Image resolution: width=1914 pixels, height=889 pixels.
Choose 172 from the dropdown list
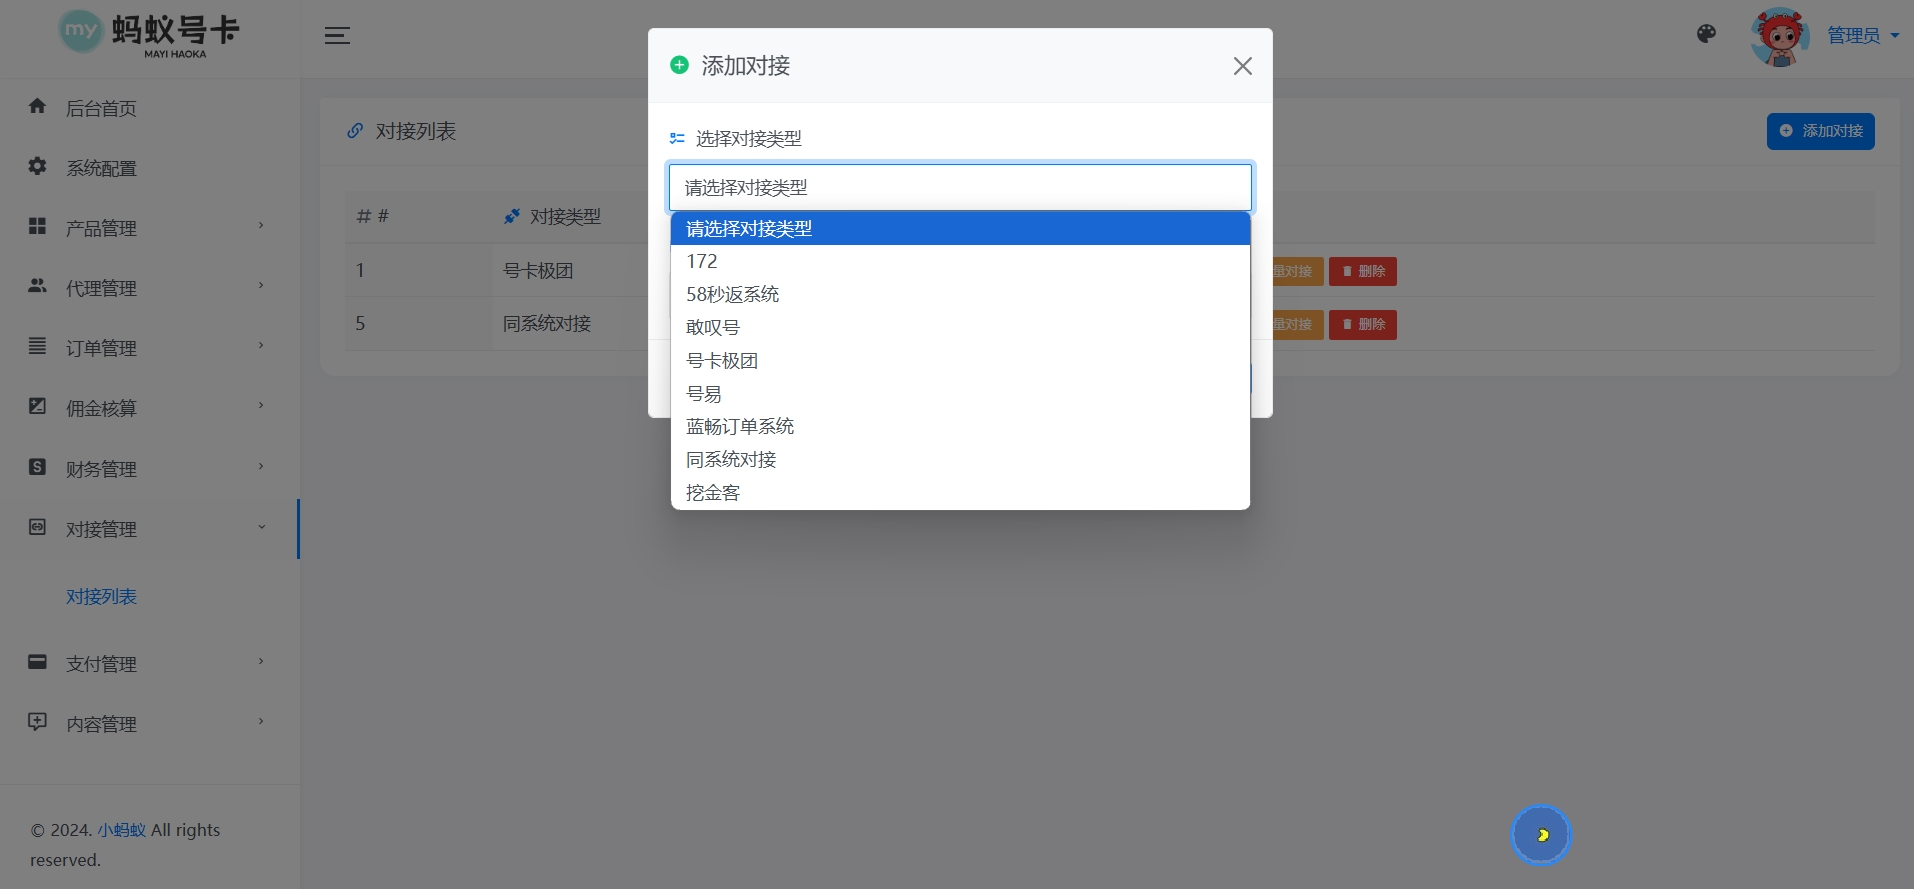(x=702, y=262)
